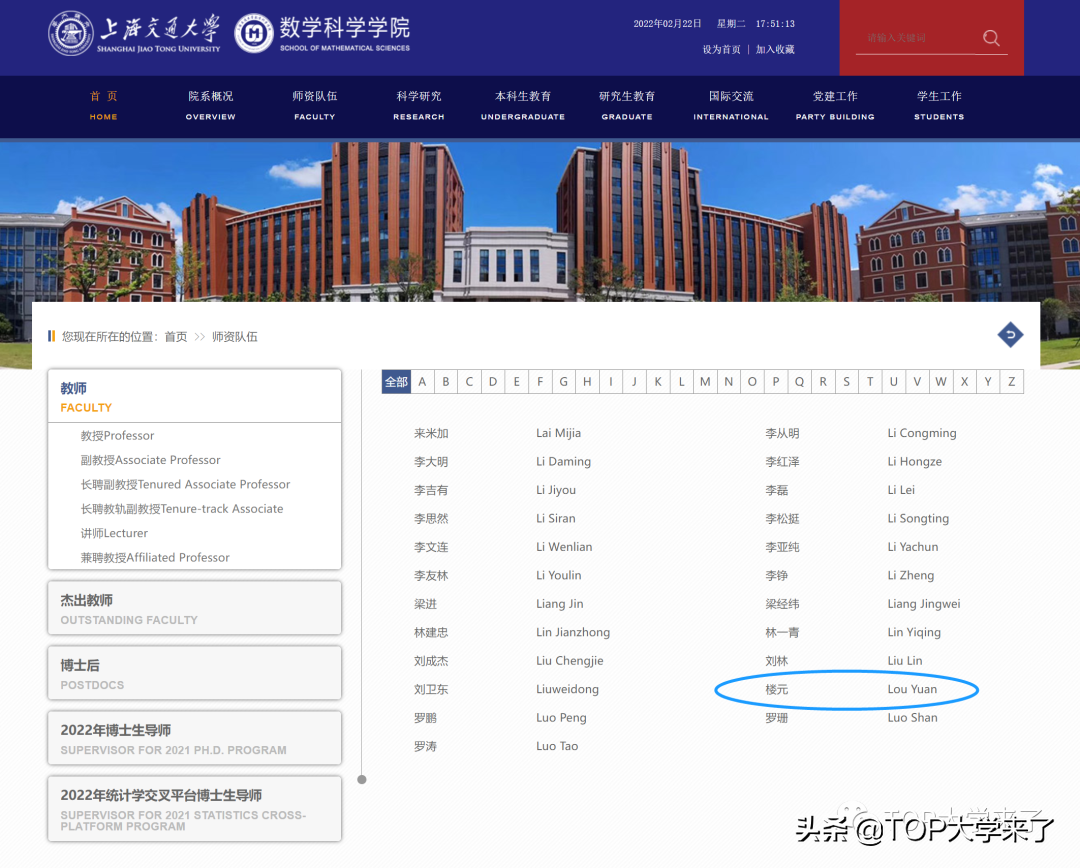
Task: Open the 科学研究 RESEARCH menu
Action: click(x=418, y=106)
